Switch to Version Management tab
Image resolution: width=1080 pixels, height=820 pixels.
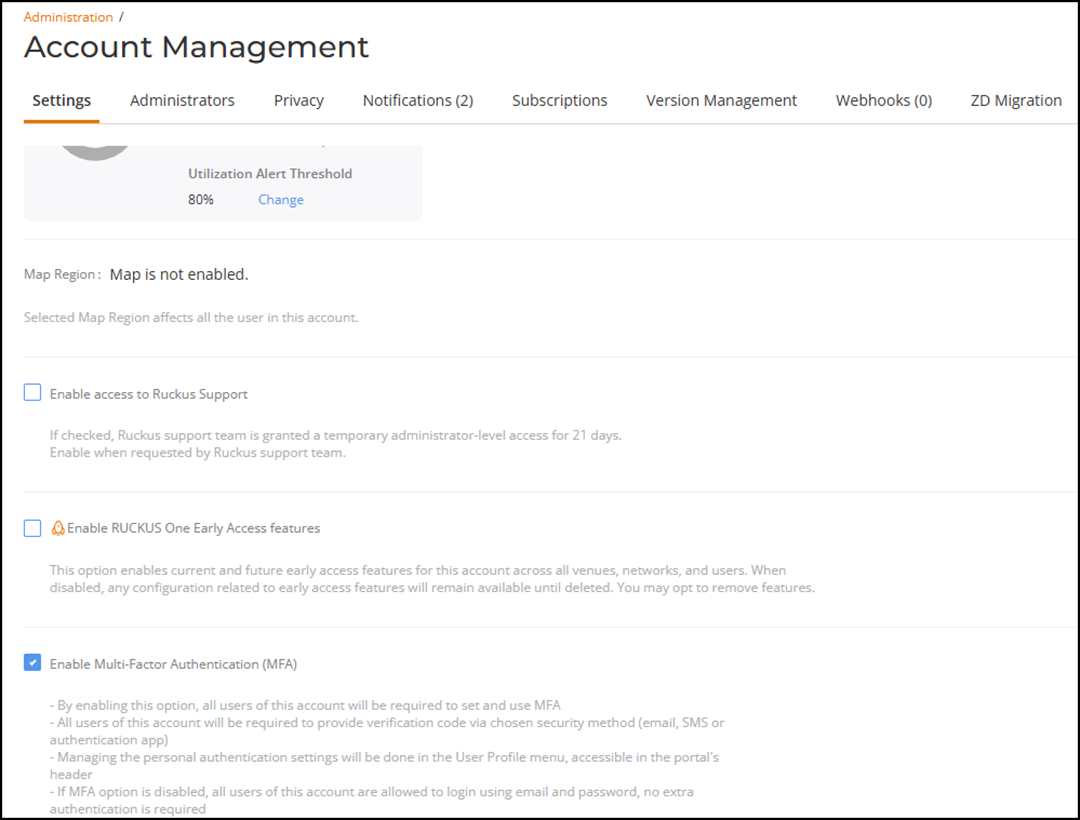[x=721, y=101]
